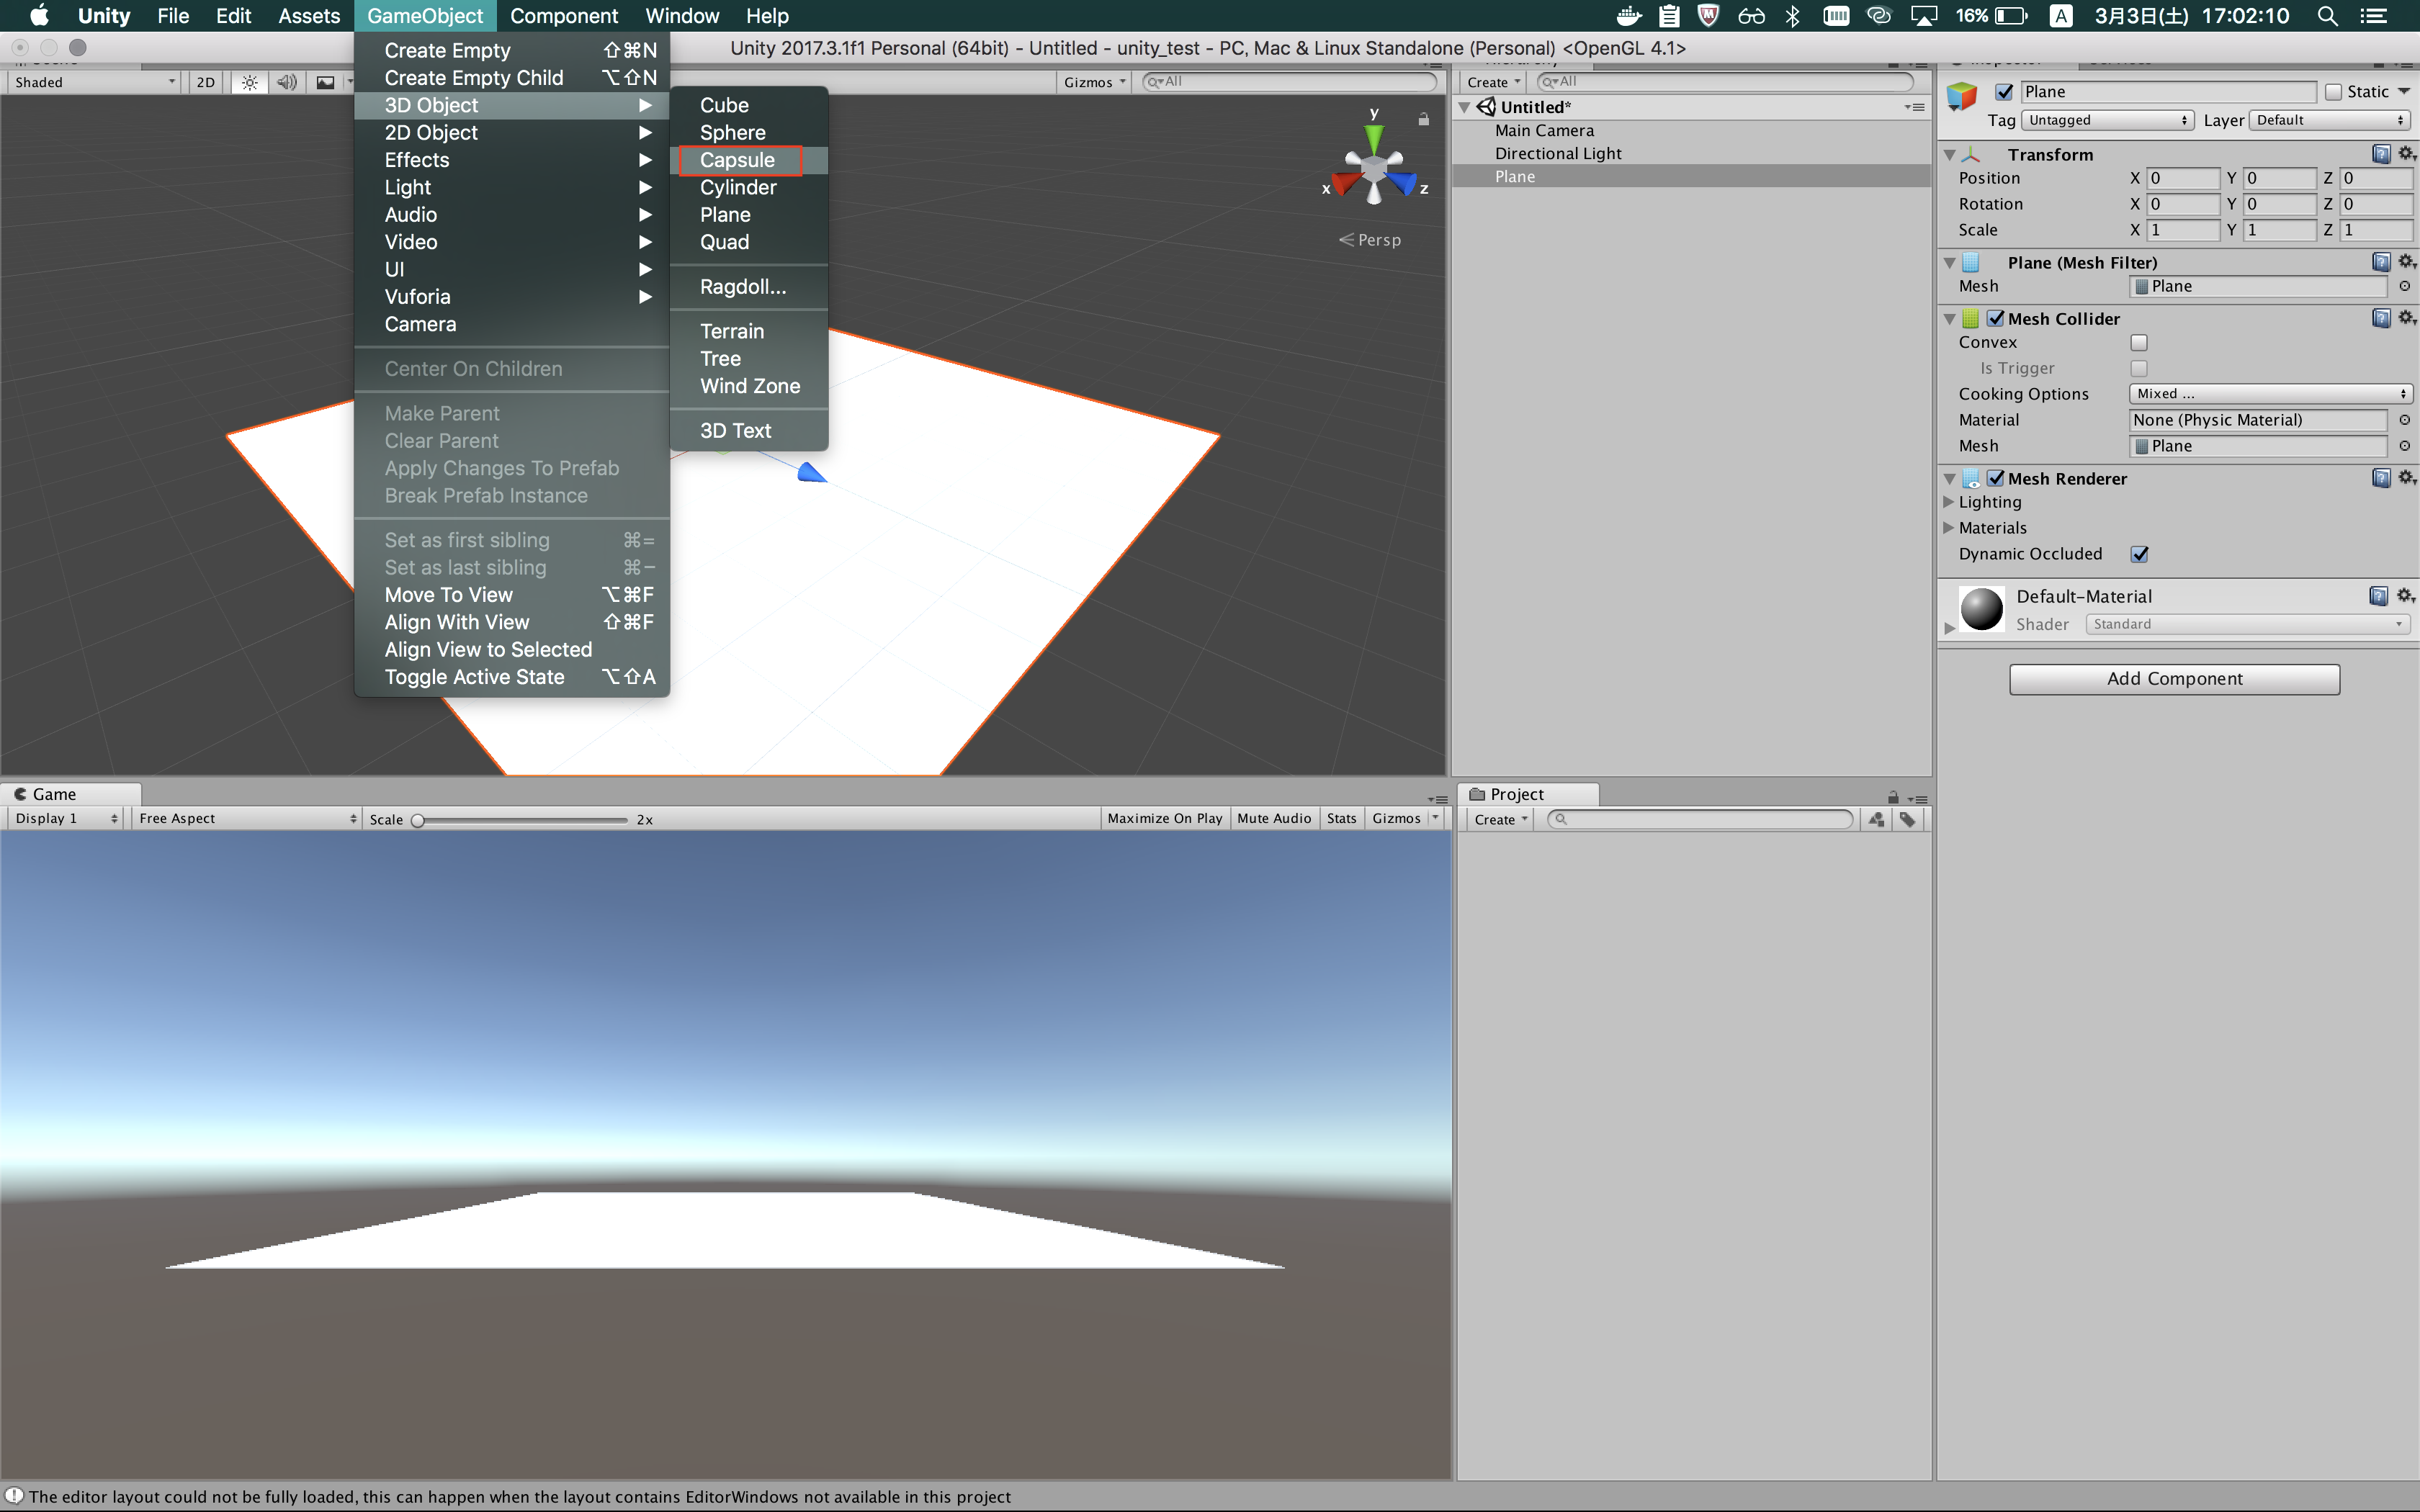The height and width of the screenshot is (1512, 2420).
Task: Open Mesh Renderer gear settings
Action: click(2406, 478)
